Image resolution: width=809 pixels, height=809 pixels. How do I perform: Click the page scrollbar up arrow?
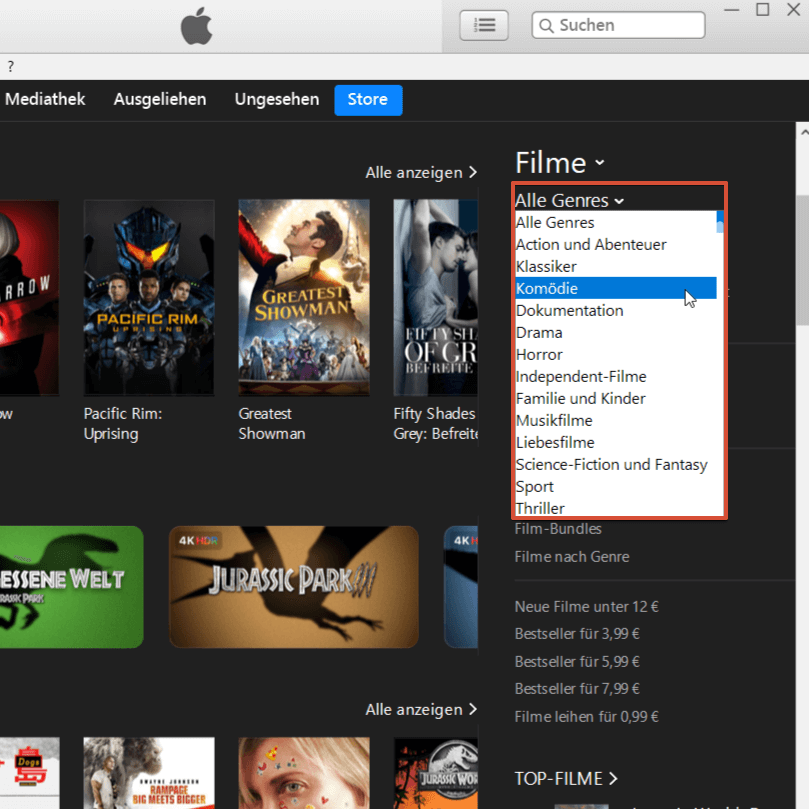click(x=803, y=133)
